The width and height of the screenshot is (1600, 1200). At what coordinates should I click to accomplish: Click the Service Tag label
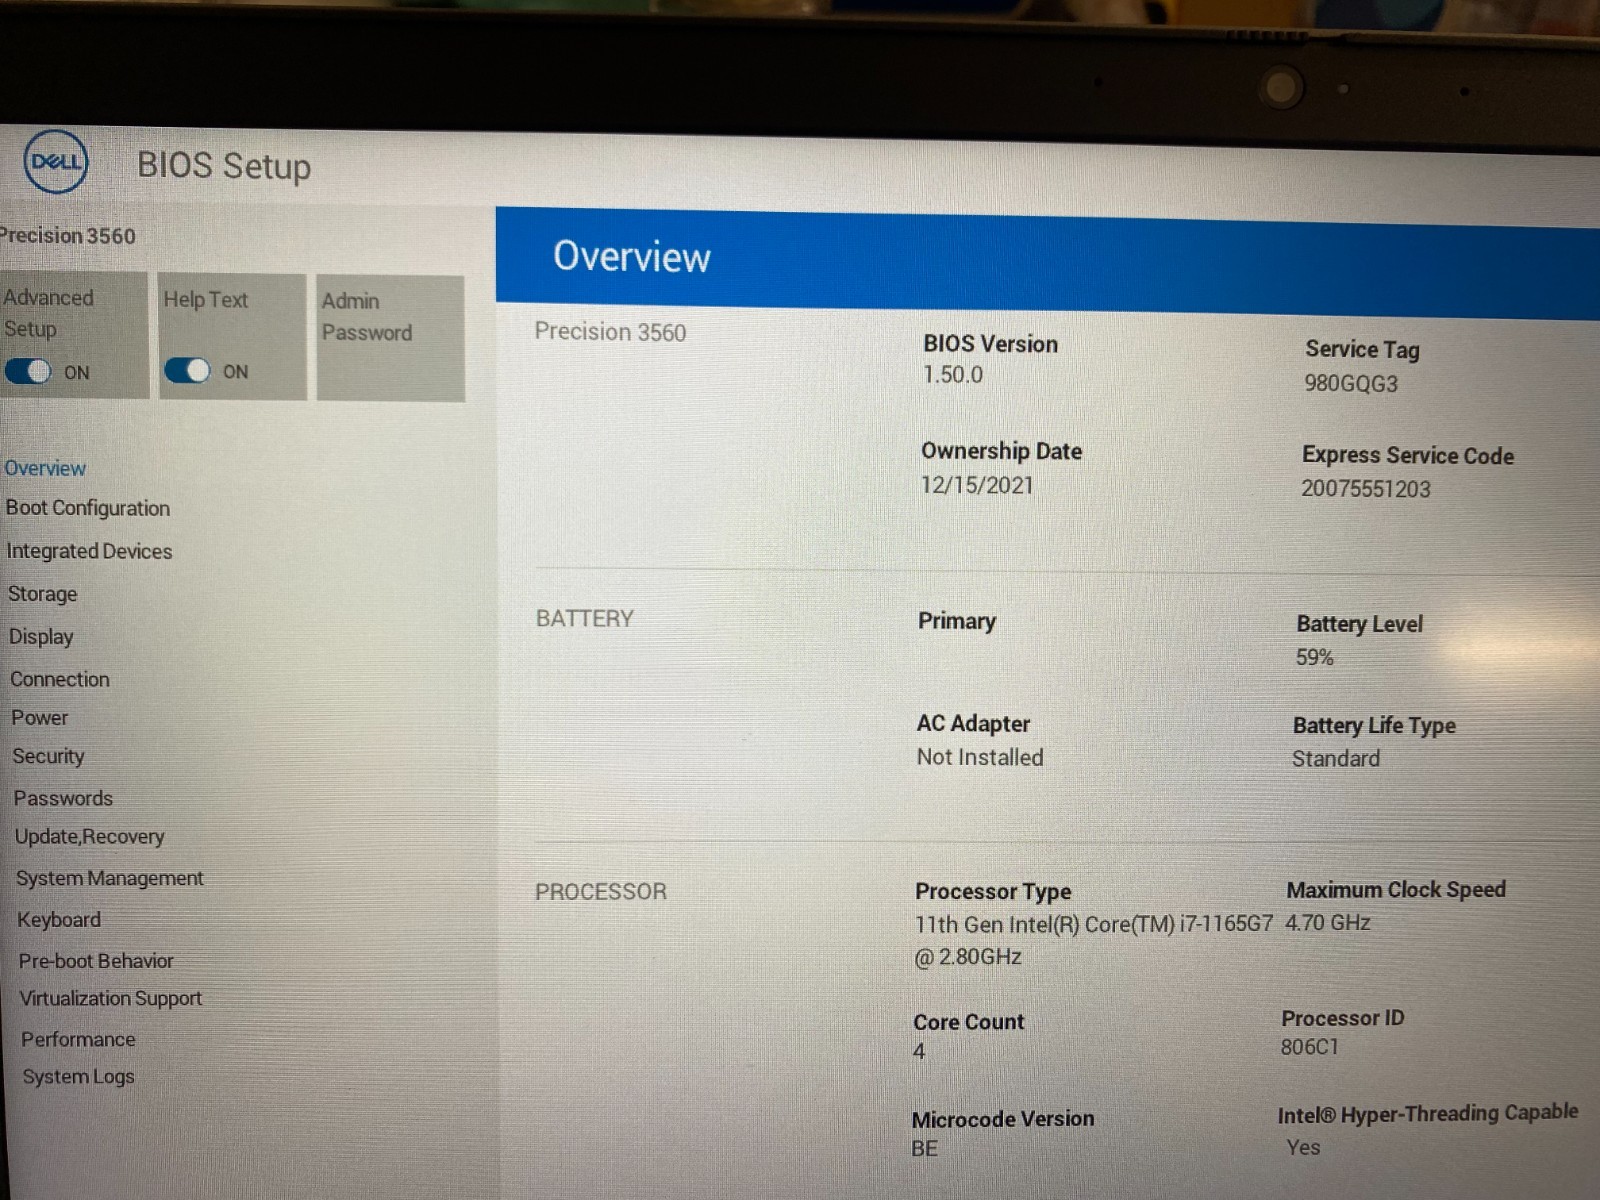1362,349
